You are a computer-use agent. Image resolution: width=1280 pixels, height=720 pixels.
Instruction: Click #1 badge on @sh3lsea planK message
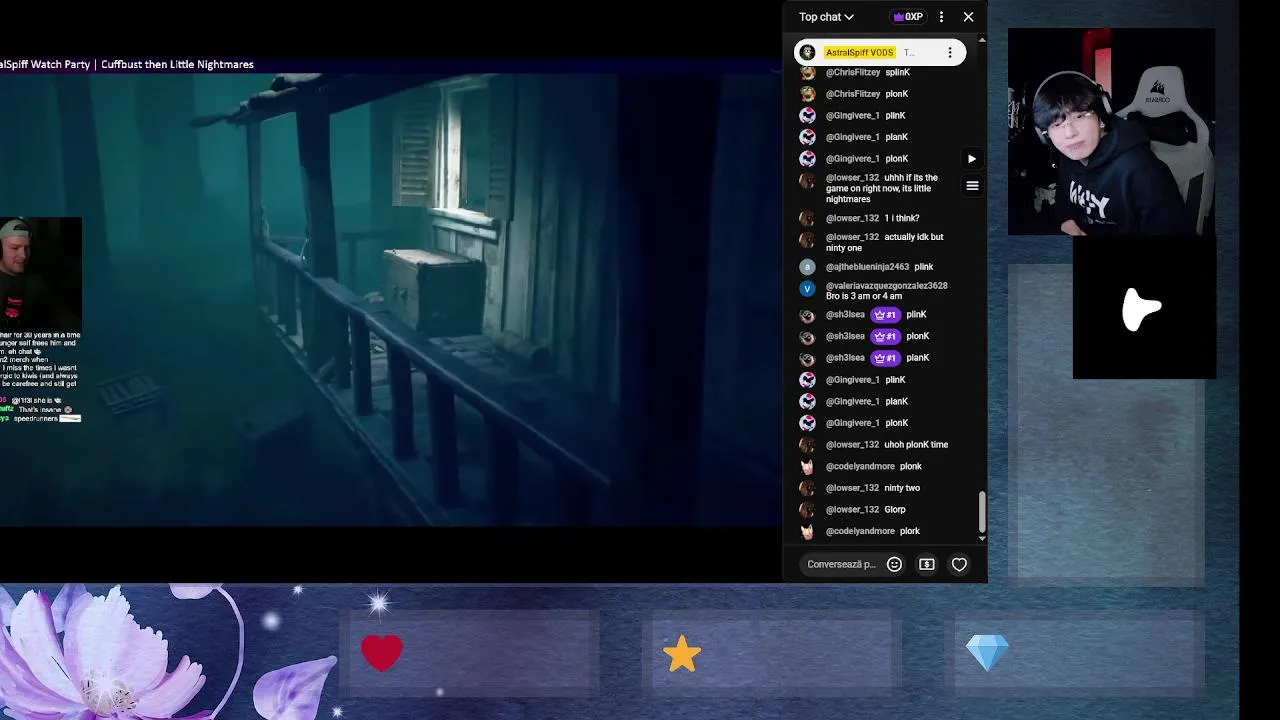[884, 358]
